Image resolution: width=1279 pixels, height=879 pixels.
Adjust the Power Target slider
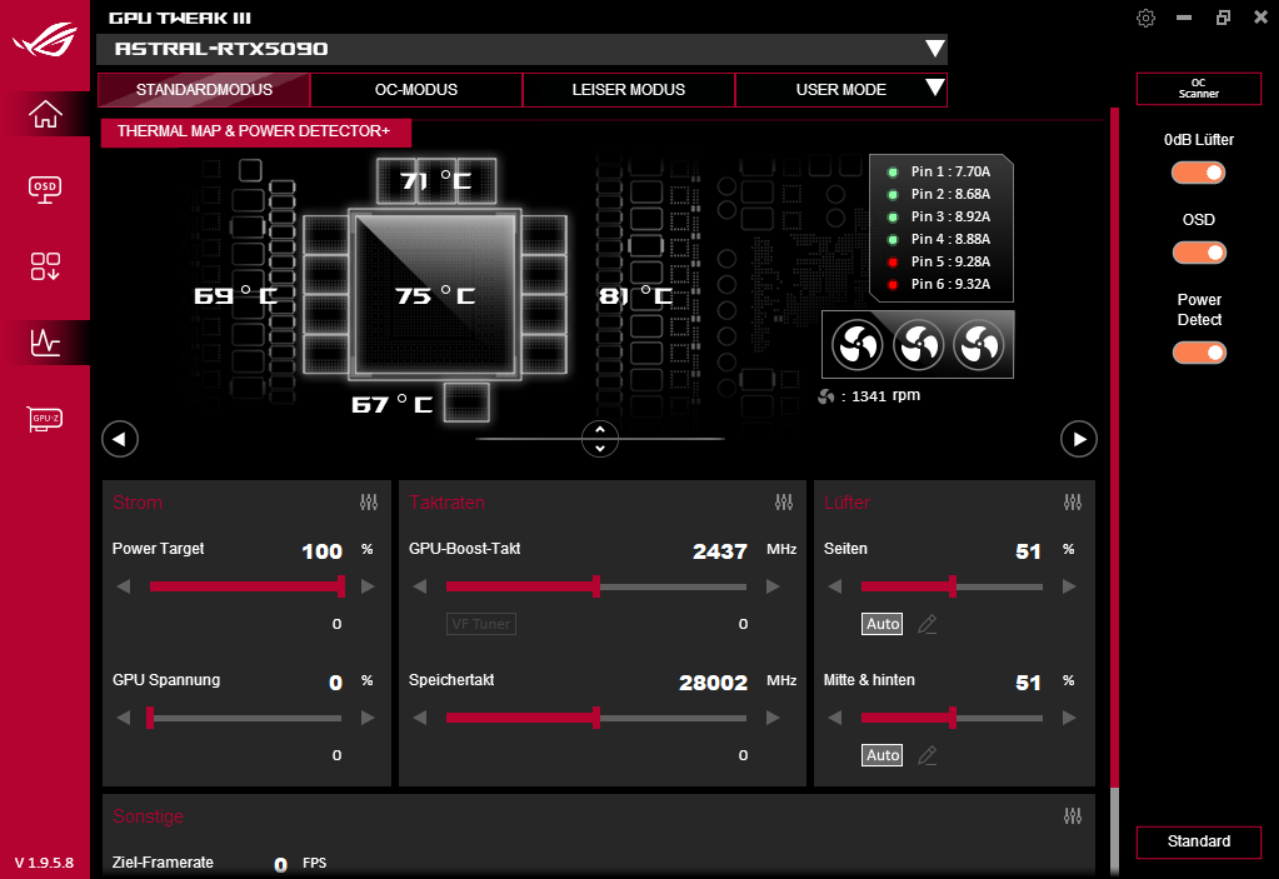(246, 586)
